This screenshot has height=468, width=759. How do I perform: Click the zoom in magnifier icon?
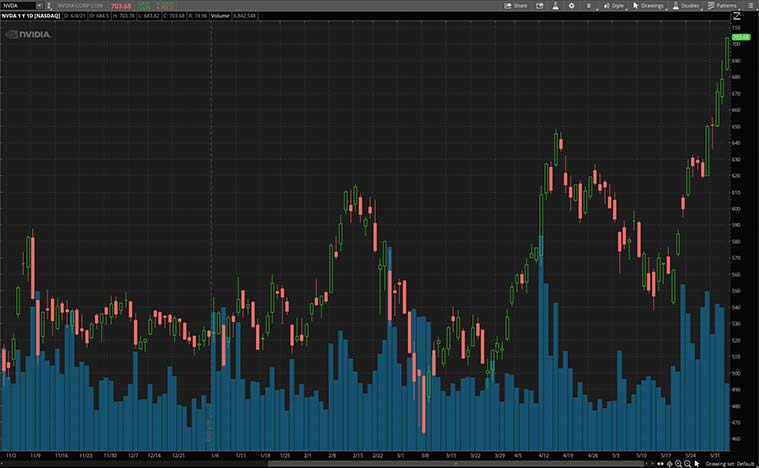[680, 463]
